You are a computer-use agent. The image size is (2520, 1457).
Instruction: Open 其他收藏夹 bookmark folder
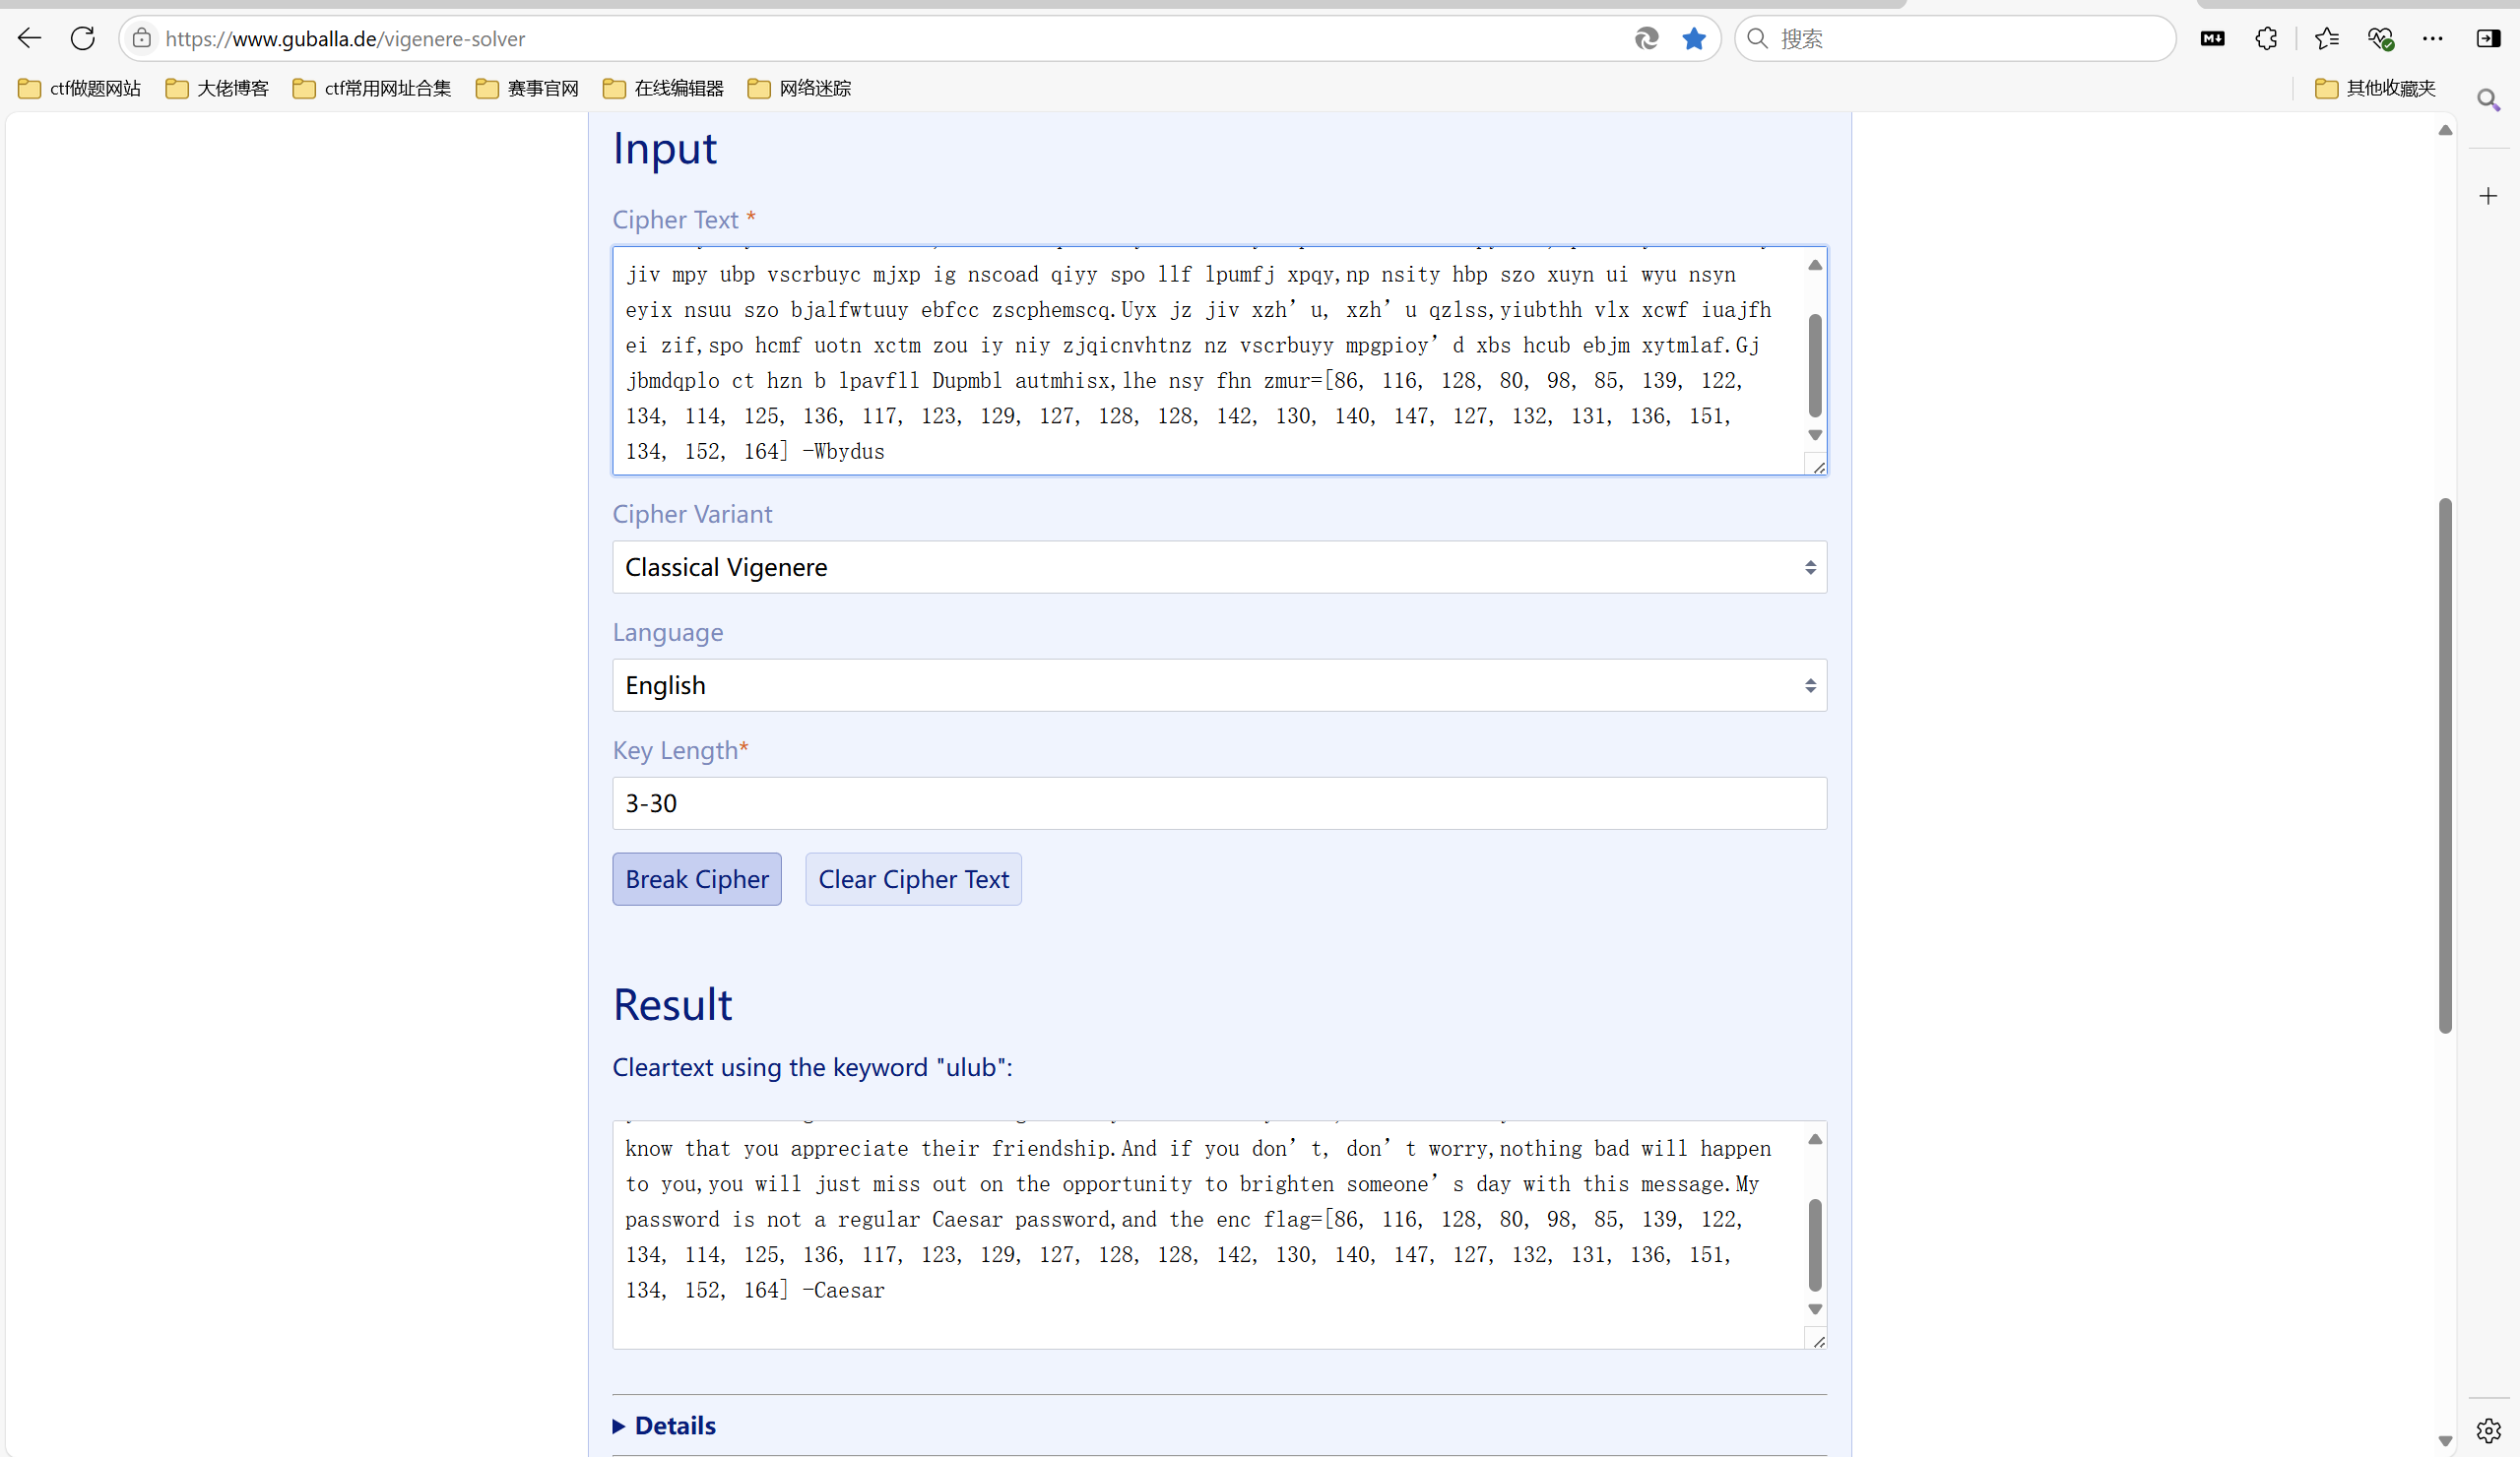click(x=2375, y=88)
